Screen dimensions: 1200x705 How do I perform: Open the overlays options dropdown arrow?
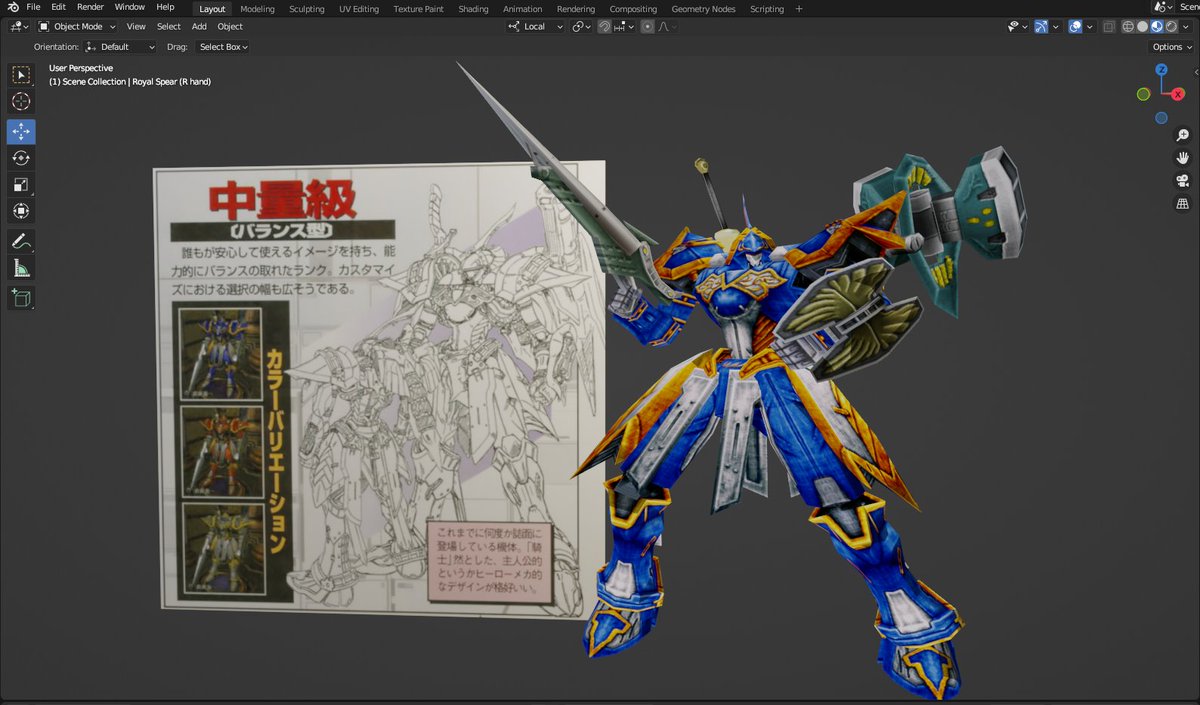(x=1088, y=27)
